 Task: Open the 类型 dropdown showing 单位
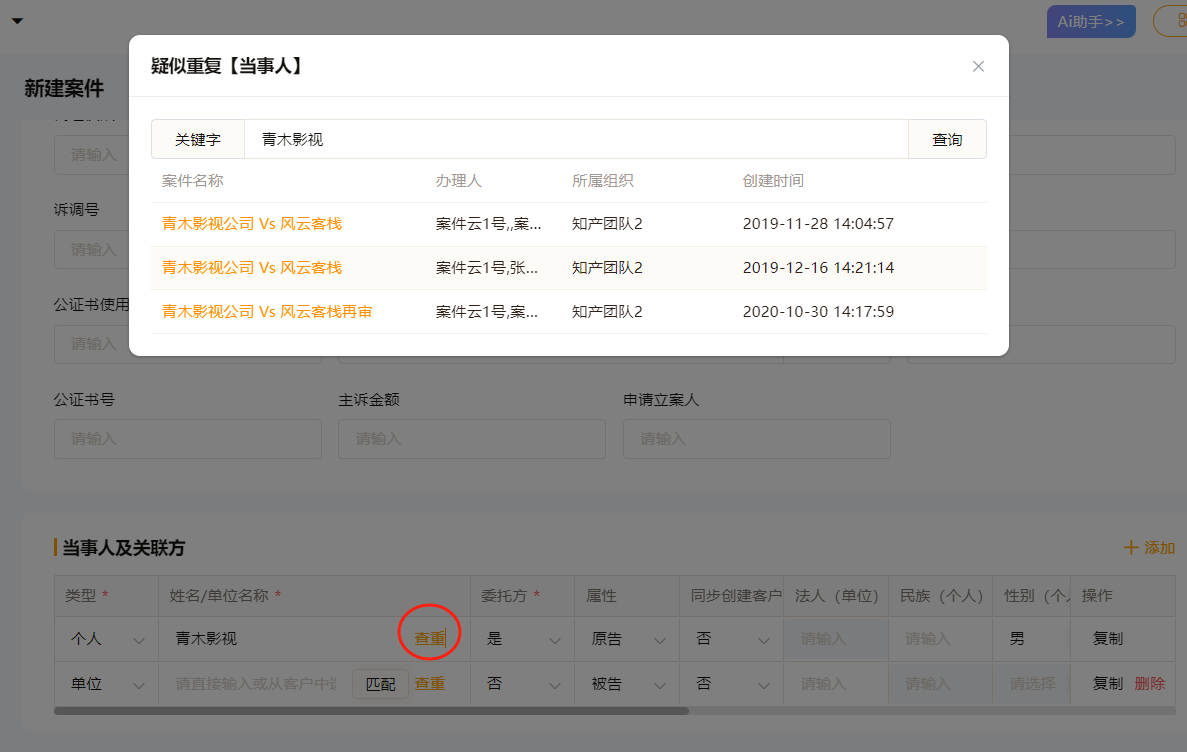tap(105, 684)
